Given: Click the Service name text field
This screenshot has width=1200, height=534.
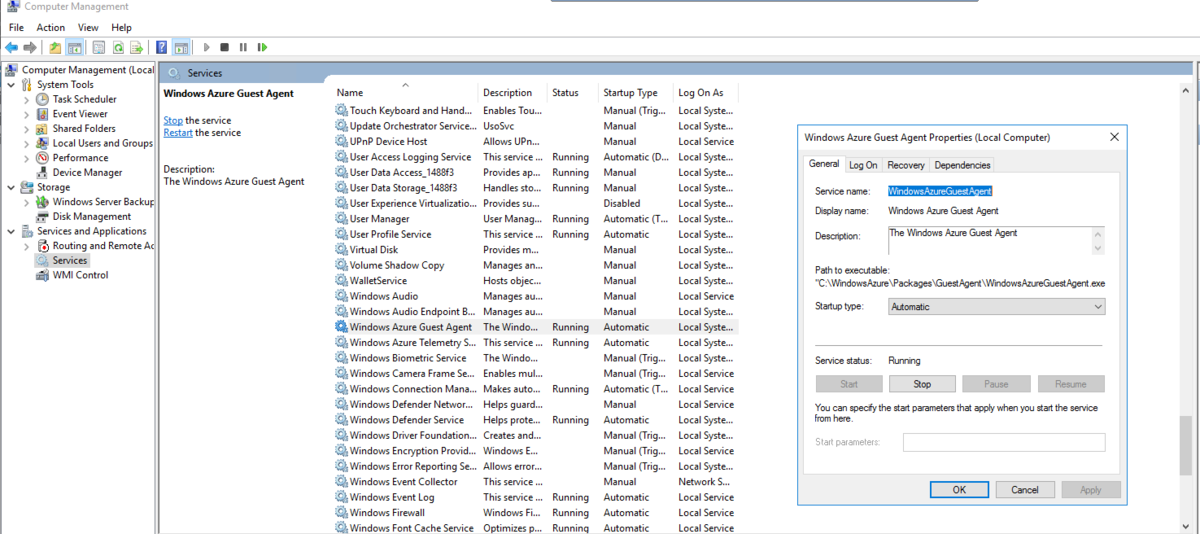Looking at the screenshot, I should (x=995, y=190).
